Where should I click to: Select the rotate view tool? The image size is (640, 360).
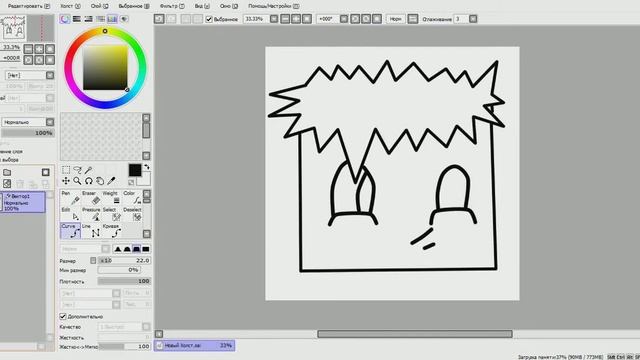[x=89, y=181]
